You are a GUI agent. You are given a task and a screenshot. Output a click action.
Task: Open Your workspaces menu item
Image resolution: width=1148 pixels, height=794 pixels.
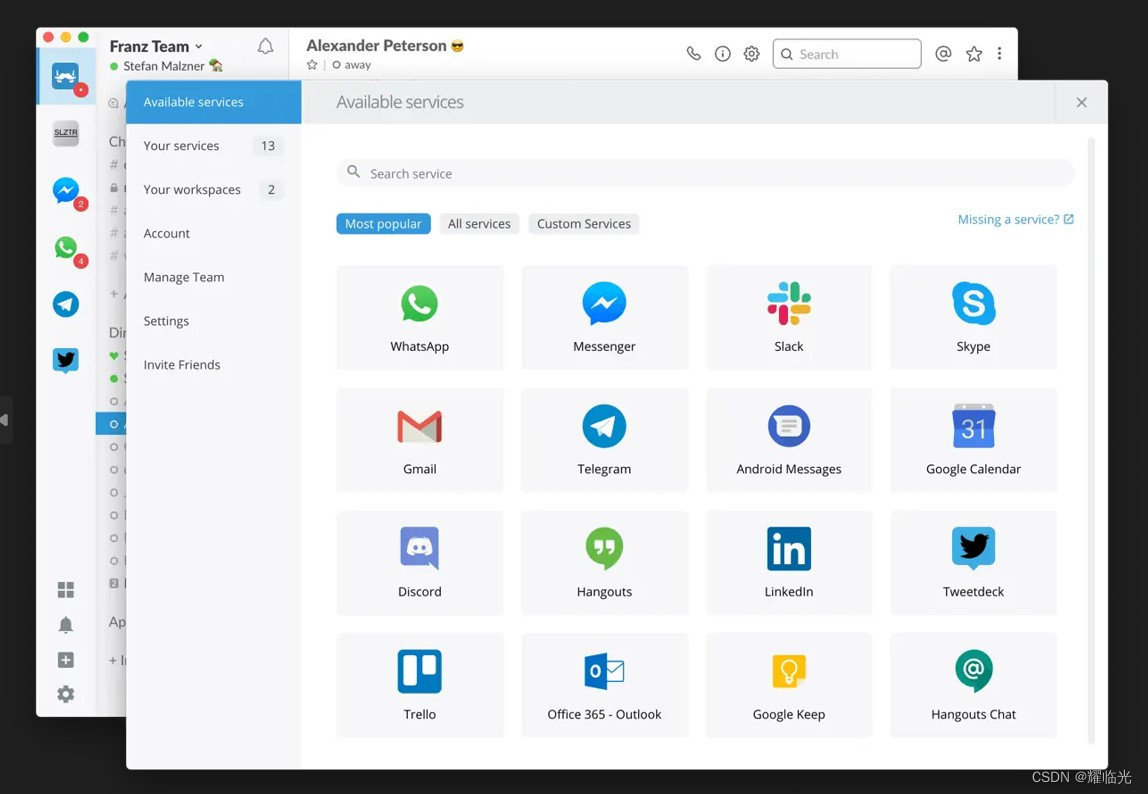214,190
